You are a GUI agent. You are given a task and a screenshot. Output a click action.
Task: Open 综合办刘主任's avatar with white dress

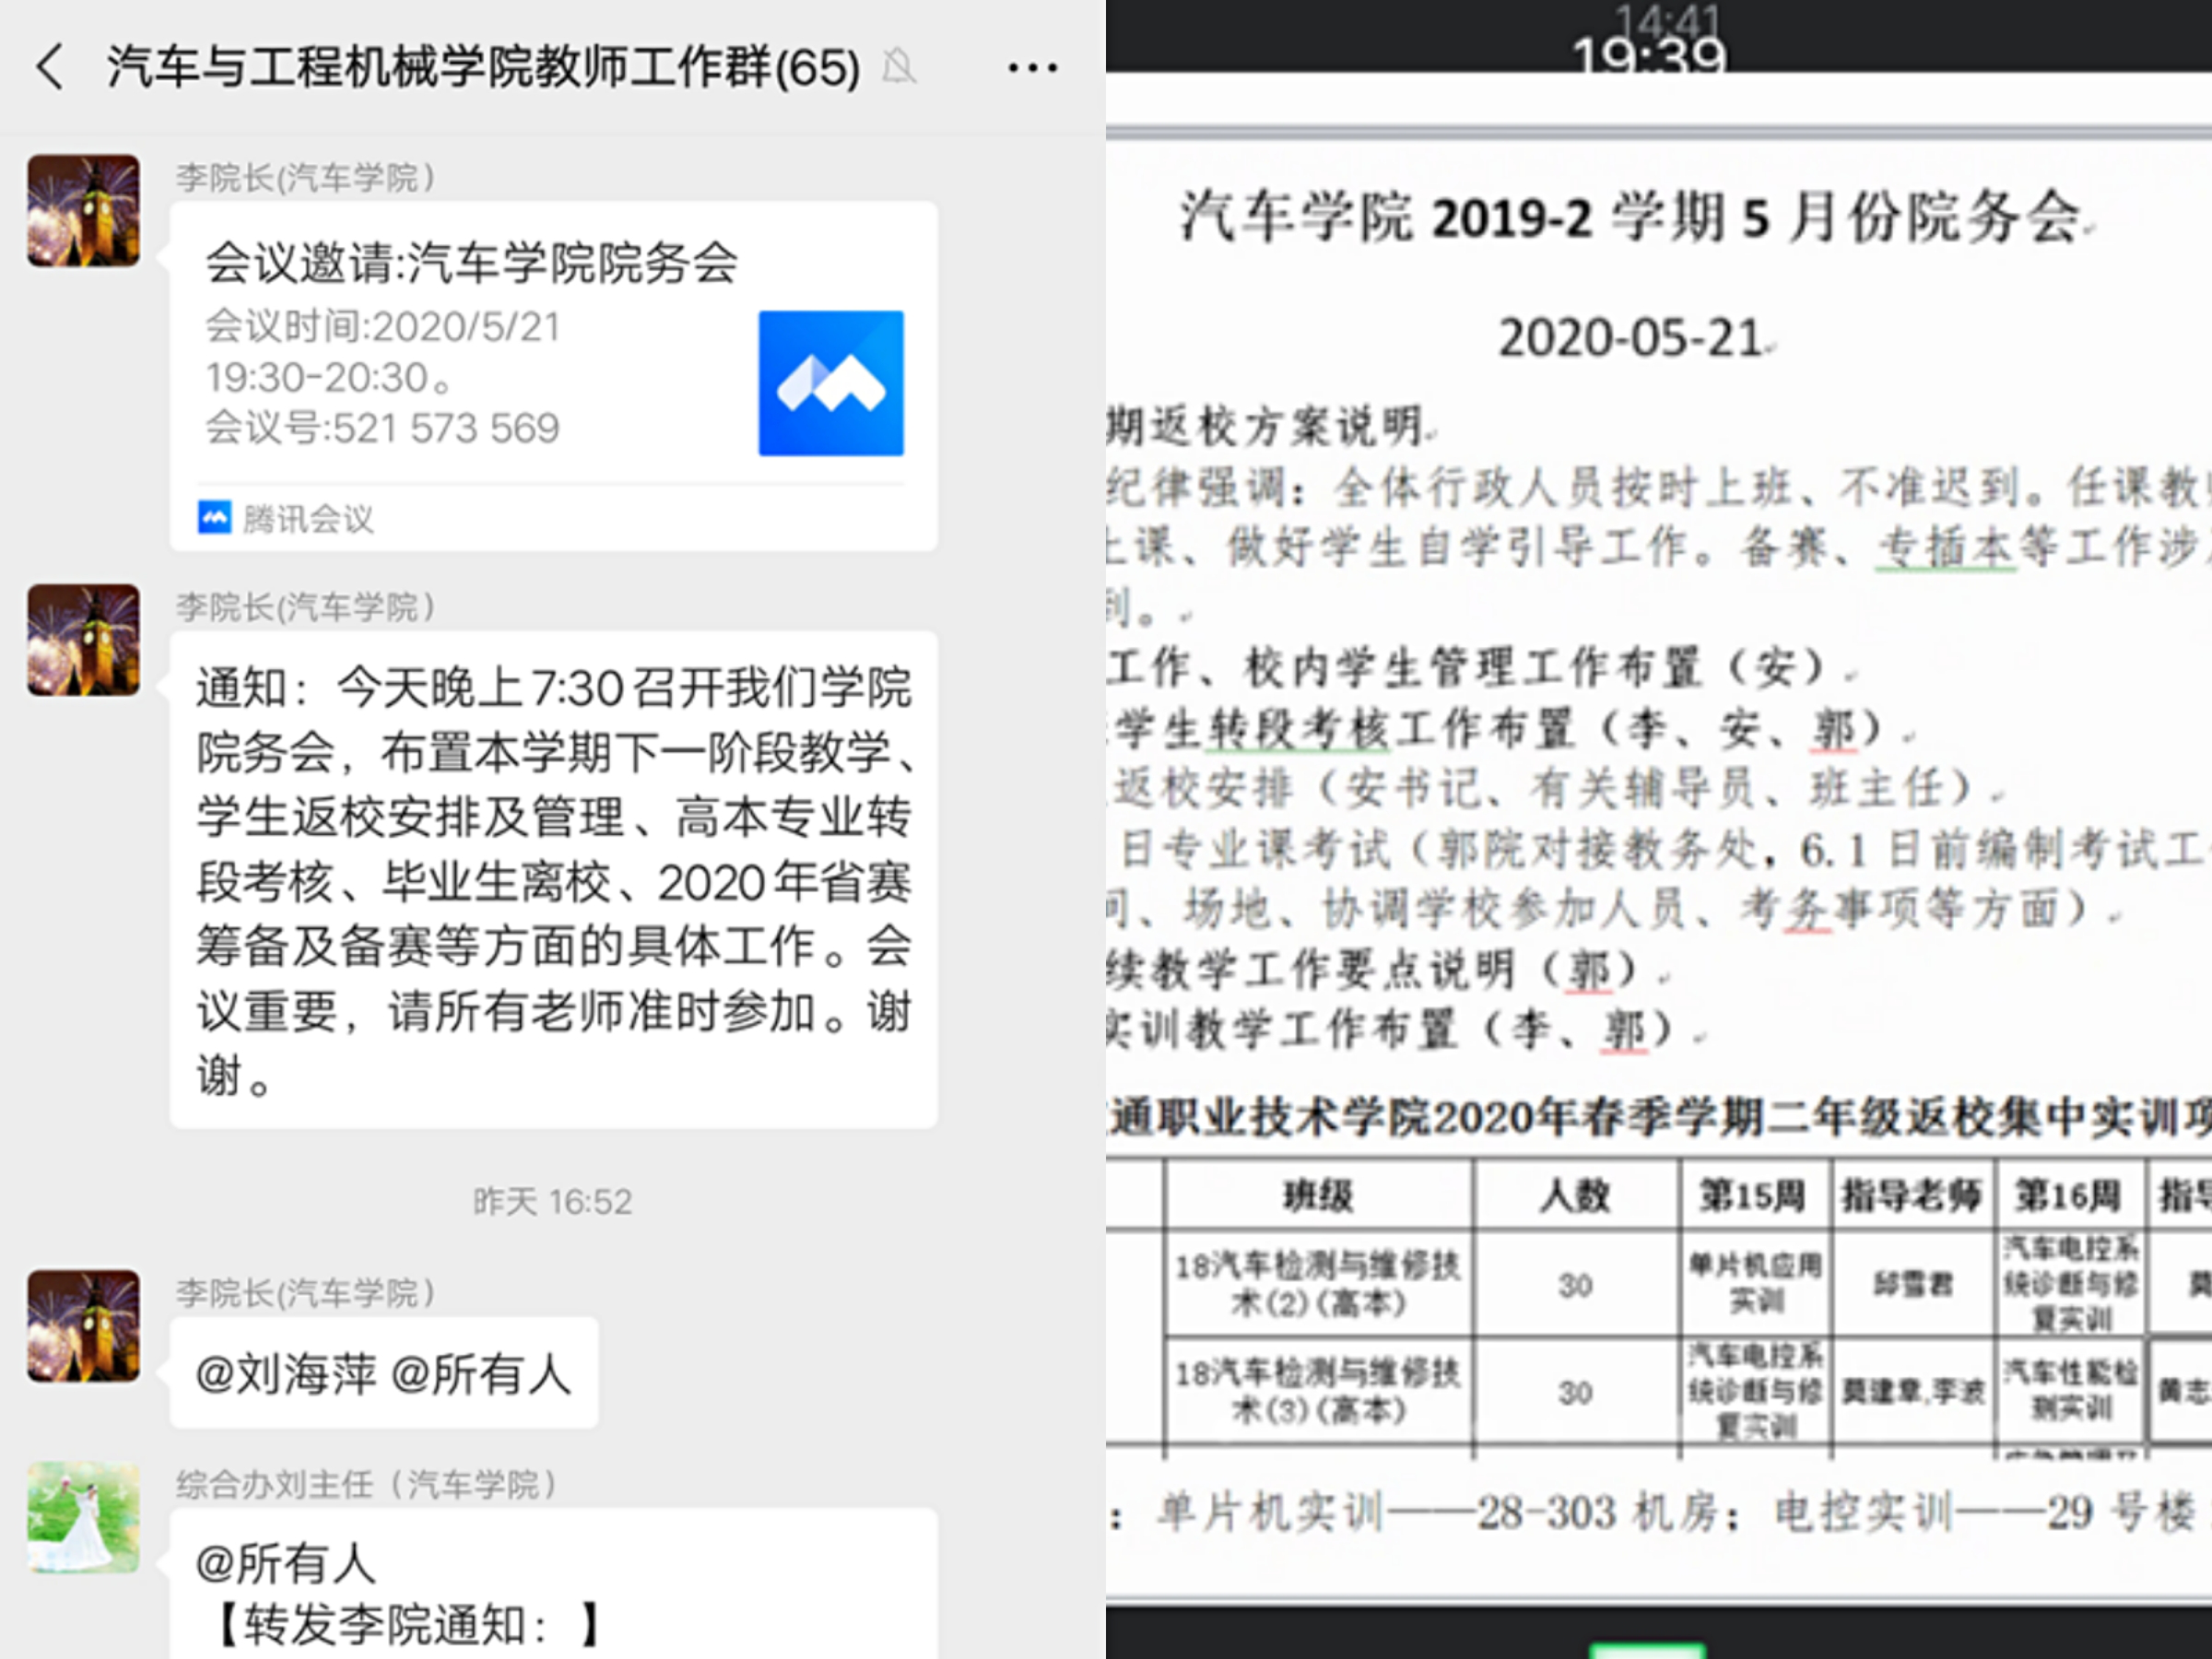(83, 1517)
